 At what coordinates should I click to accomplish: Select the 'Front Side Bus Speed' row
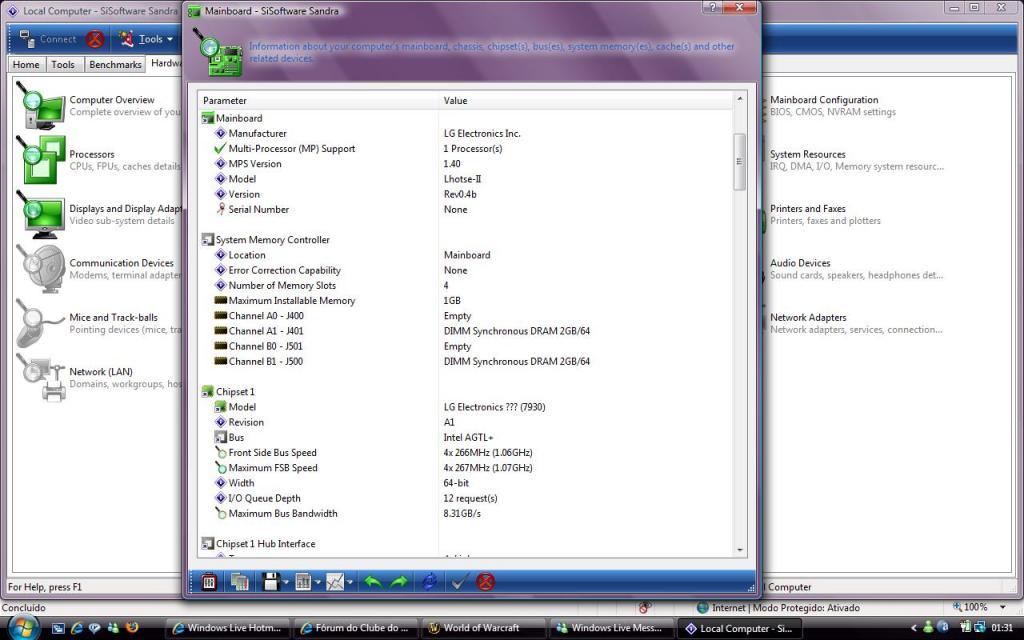tap(465, 453)
